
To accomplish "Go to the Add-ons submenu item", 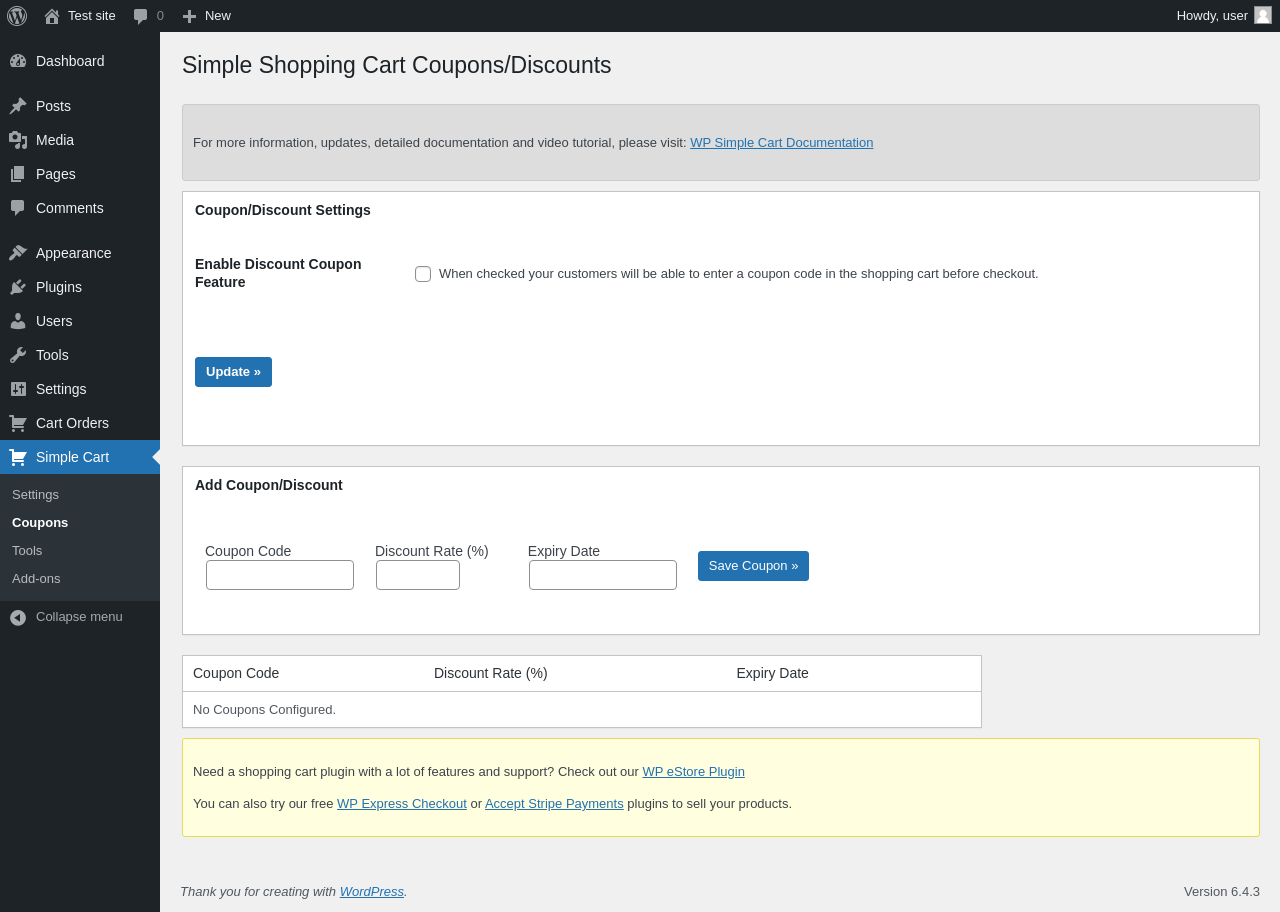I will click(x=36, y=578).
